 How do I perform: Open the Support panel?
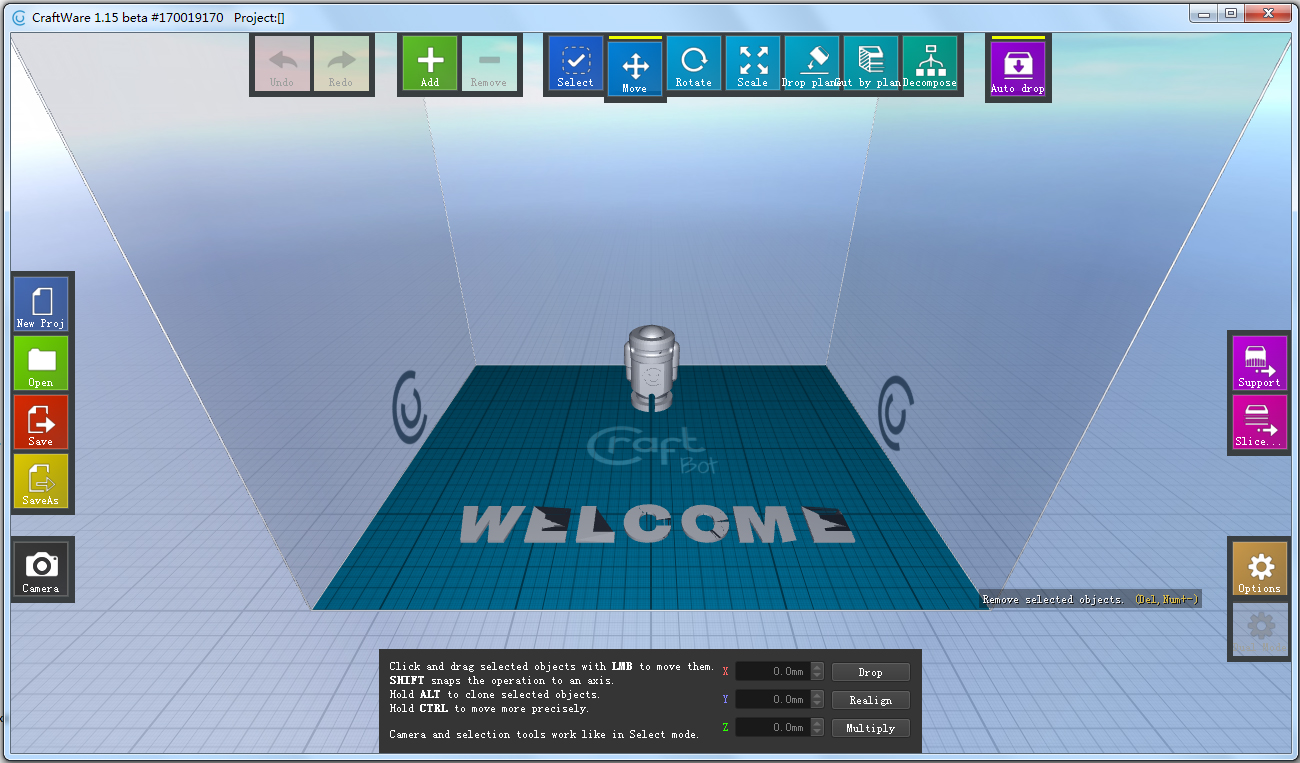[1258, 363]
